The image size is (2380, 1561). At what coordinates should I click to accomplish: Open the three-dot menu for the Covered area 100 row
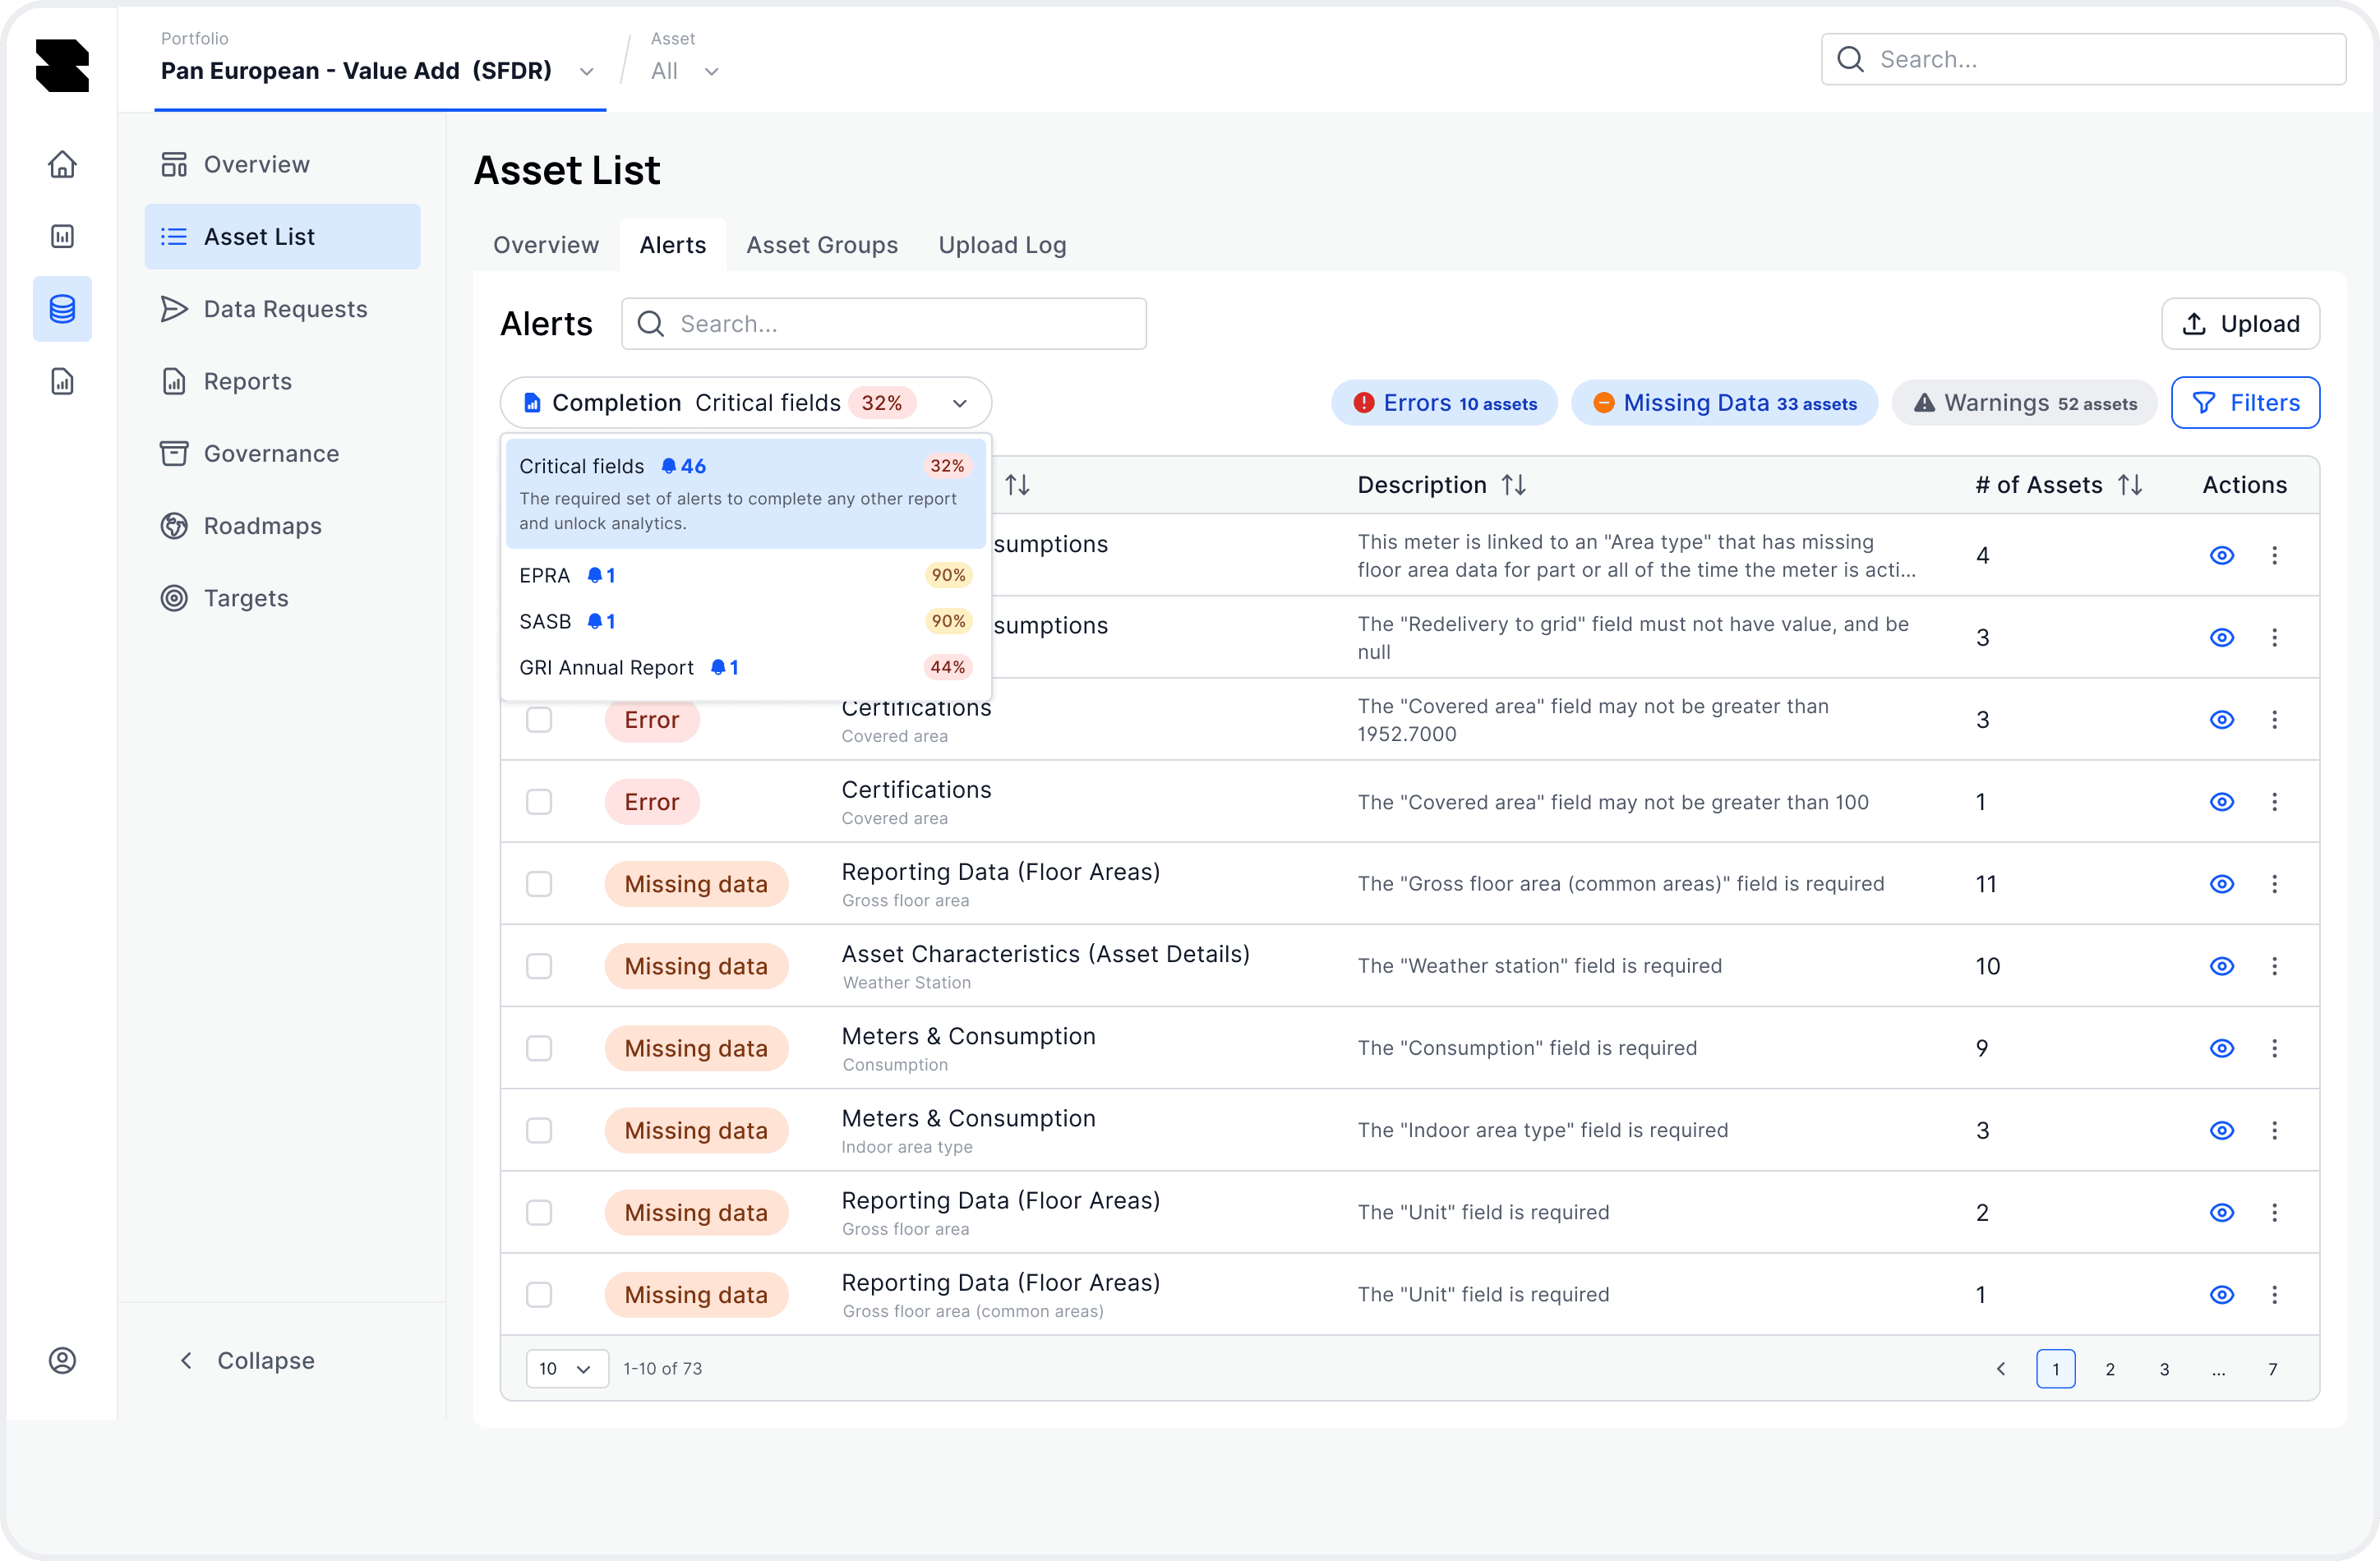(2274, 802)
